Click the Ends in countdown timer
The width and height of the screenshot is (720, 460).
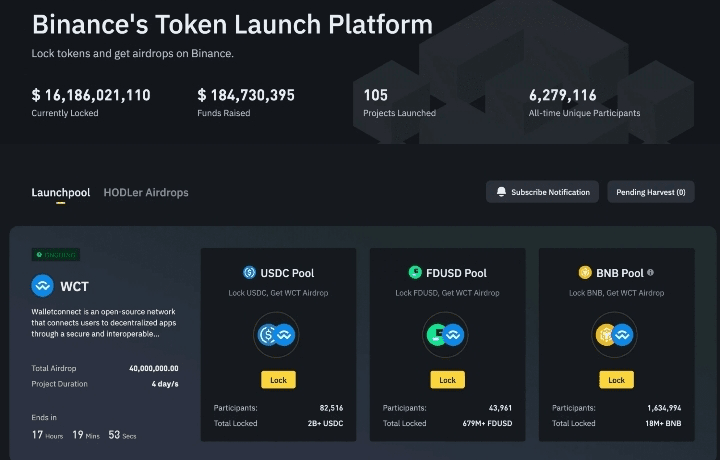84,435
